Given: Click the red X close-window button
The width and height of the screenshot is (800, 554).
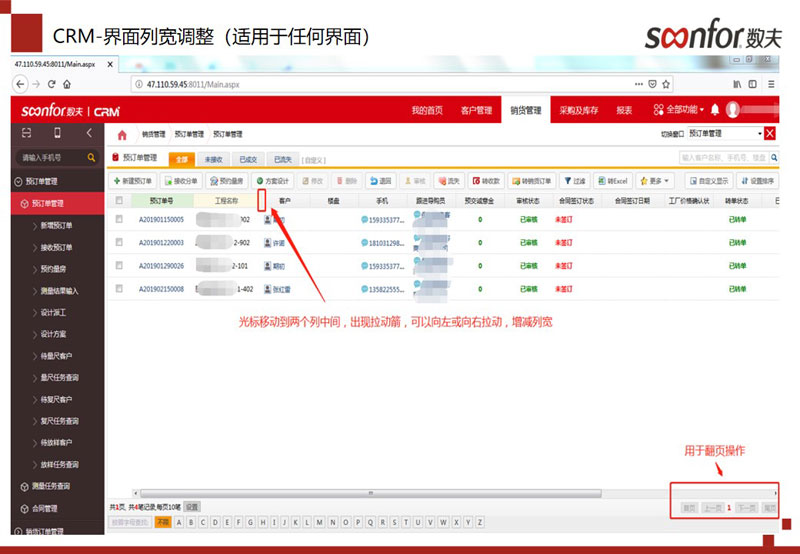Looking at the screenshot, I should coord(771,133).
